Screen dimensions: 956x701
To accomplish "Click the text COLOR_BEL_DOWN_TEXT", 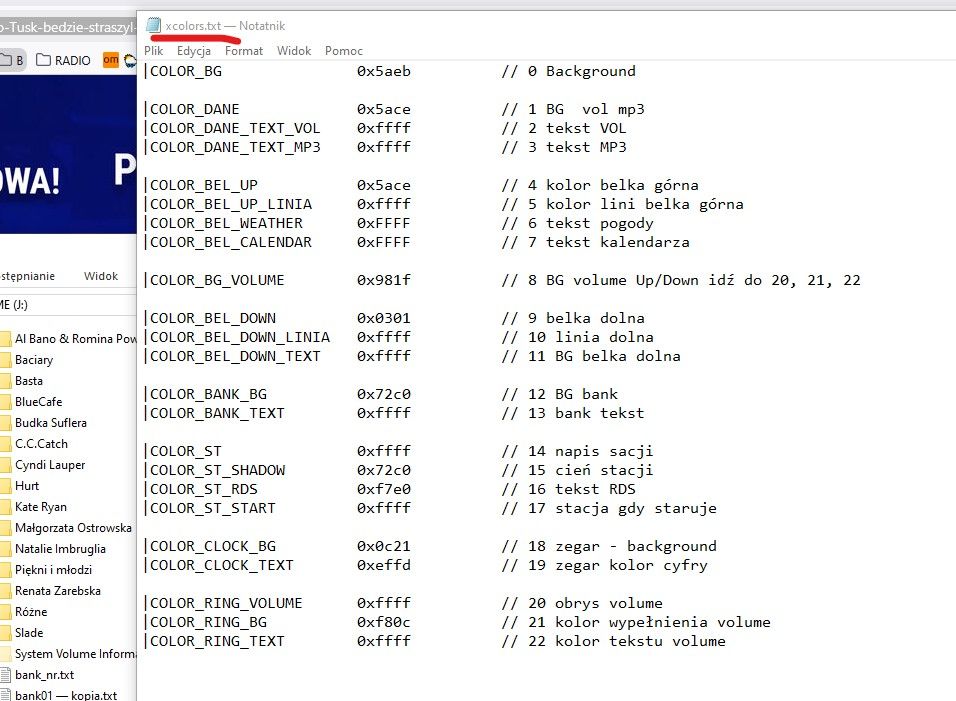I will [x=235, y=357].
